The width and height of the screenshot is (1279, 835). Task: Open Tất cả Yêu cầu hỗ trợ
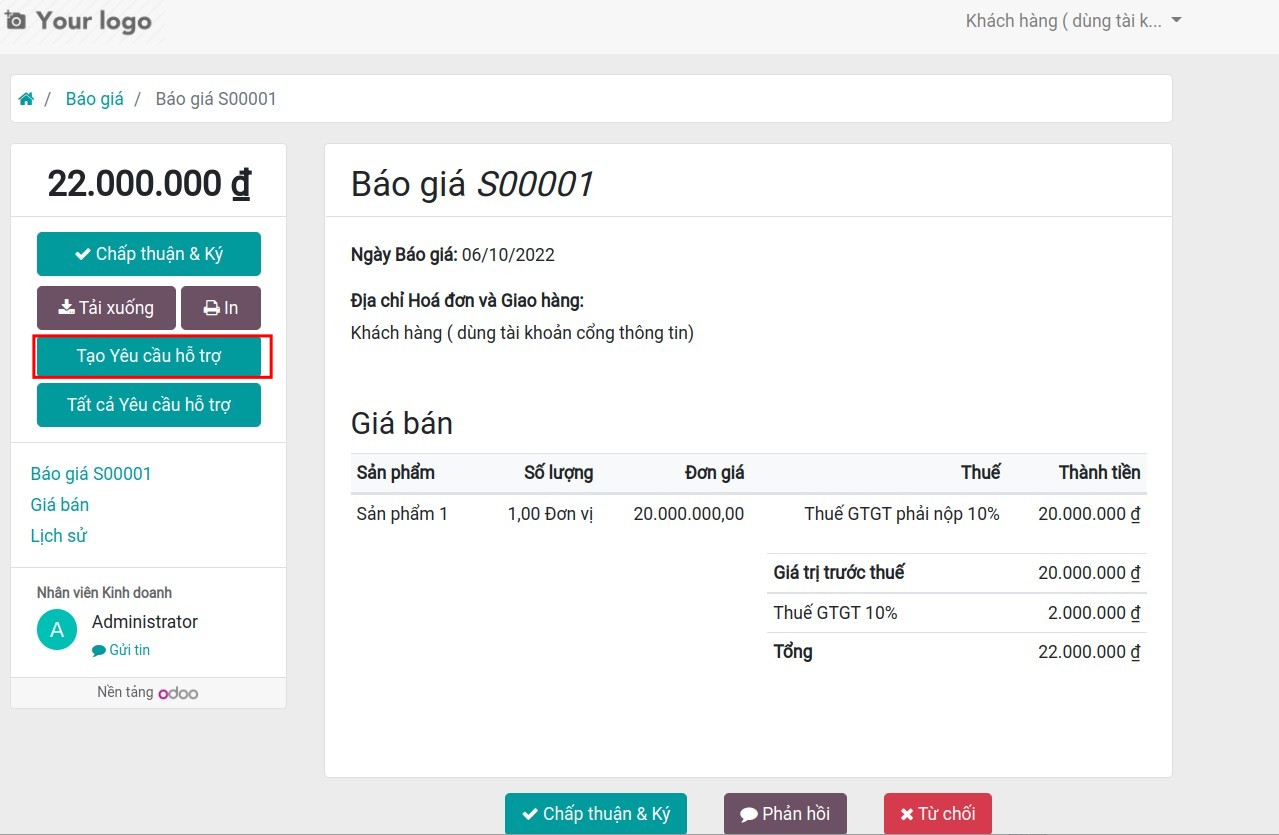click(149, 405)
